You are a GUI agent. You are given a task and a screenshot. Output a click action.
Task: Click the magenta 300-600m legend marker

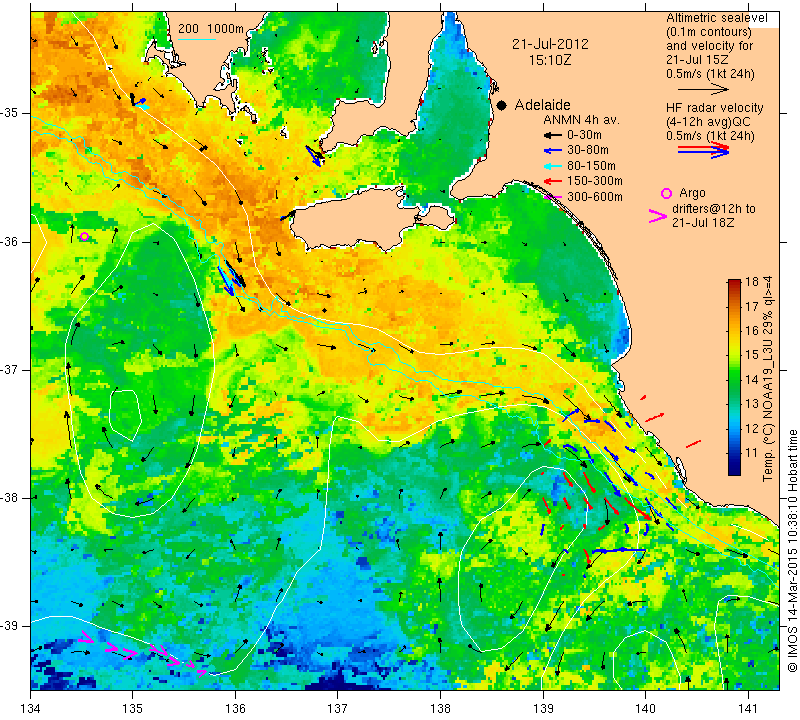pos(553,197)
